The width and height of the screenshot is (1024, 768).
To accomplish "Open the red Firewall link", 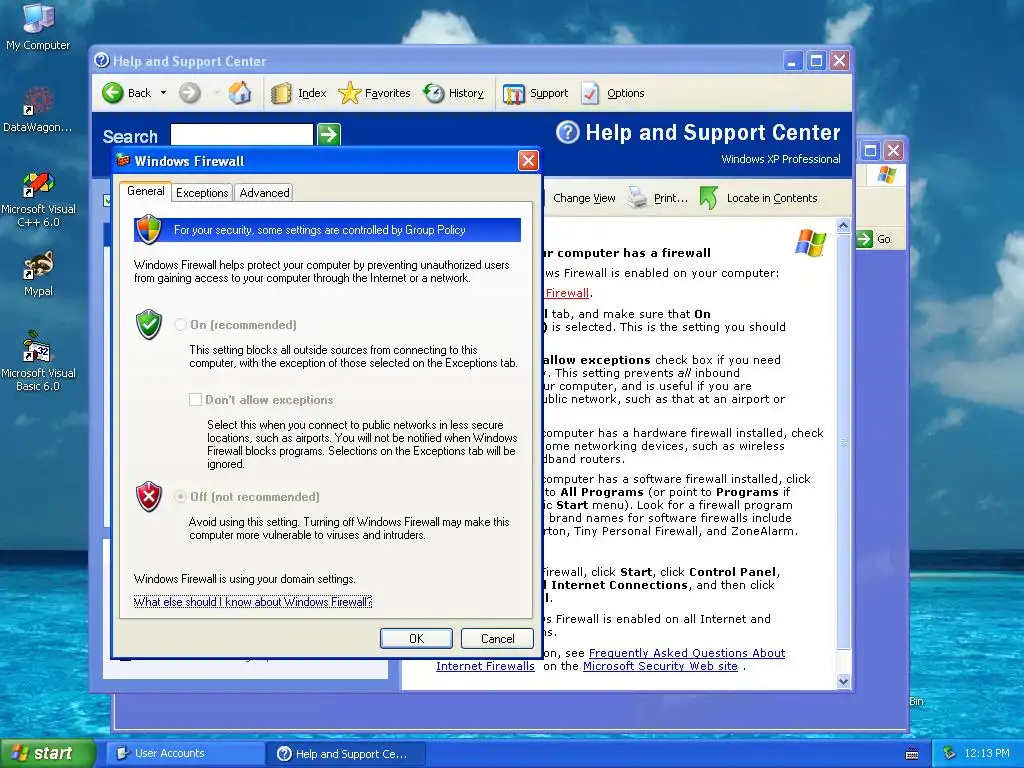I will point(567,293).
